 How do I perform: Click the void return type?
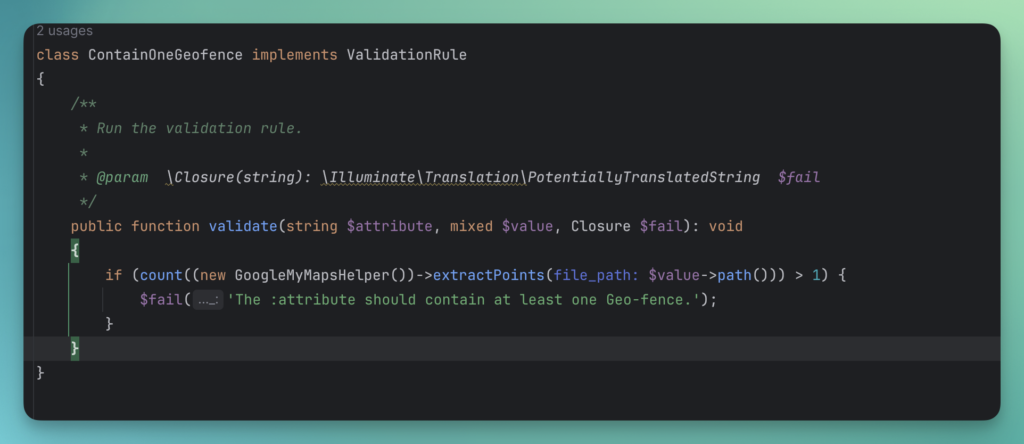pyautogui.click(x=726, y=226)
